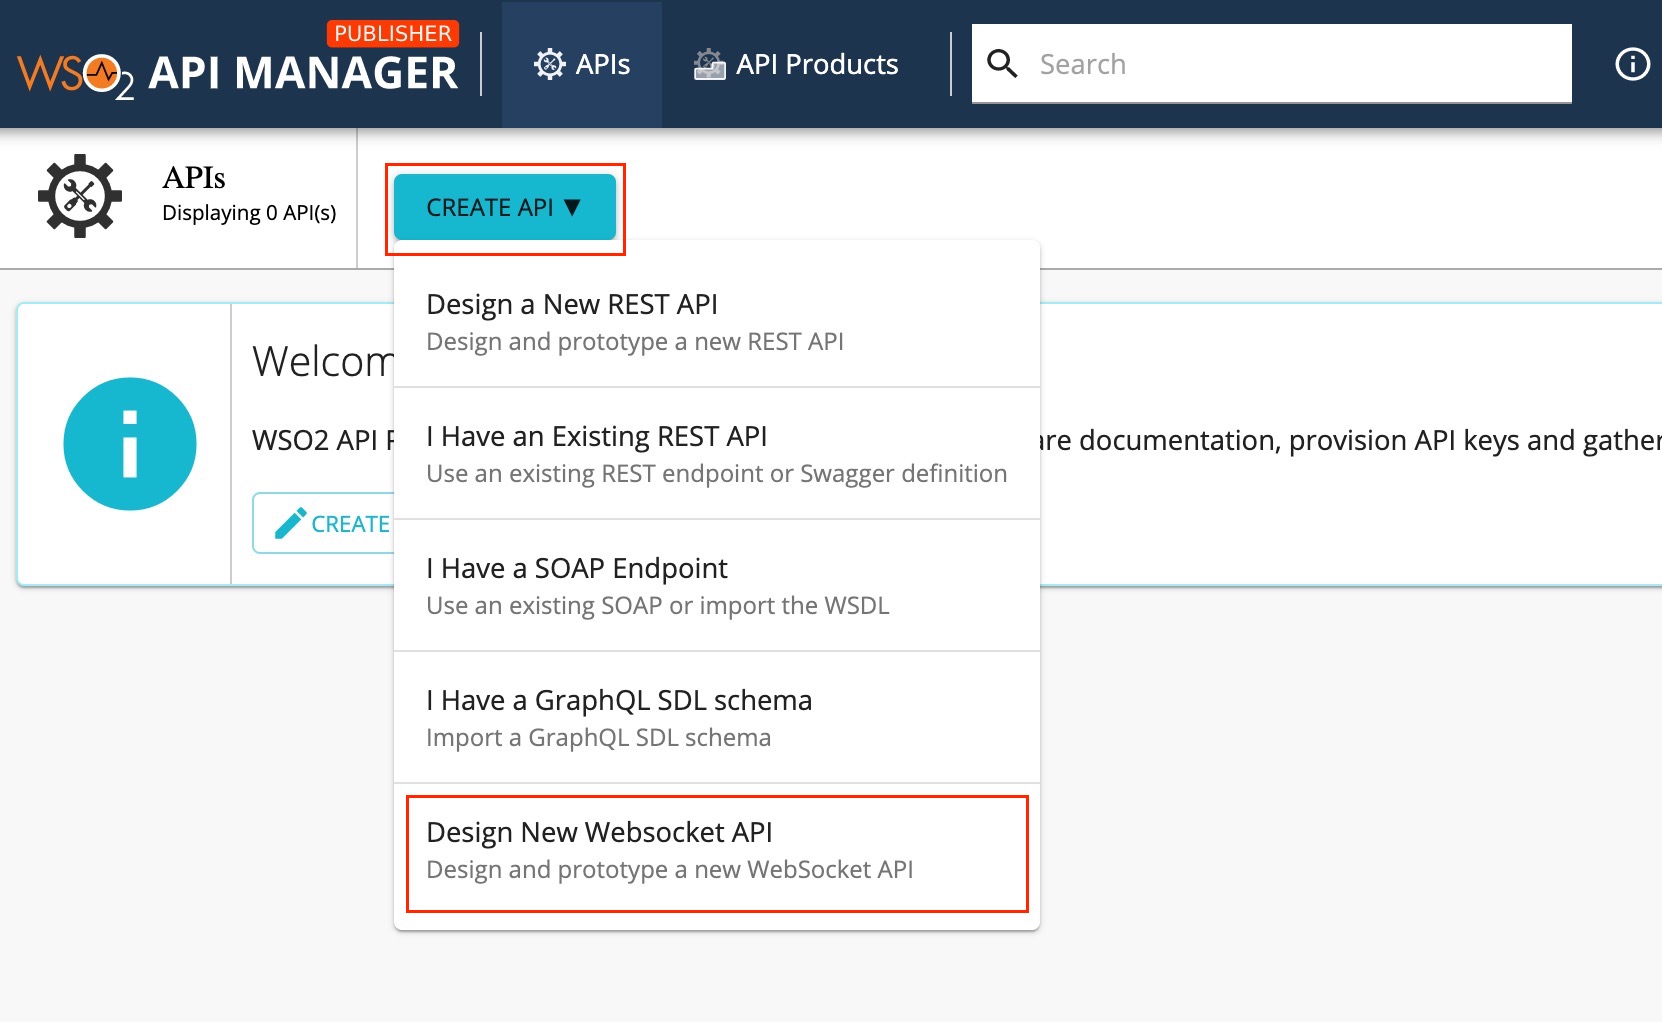Switch to the API Products tab
The image size is (1662, 1022).
(x=795, y=63)
